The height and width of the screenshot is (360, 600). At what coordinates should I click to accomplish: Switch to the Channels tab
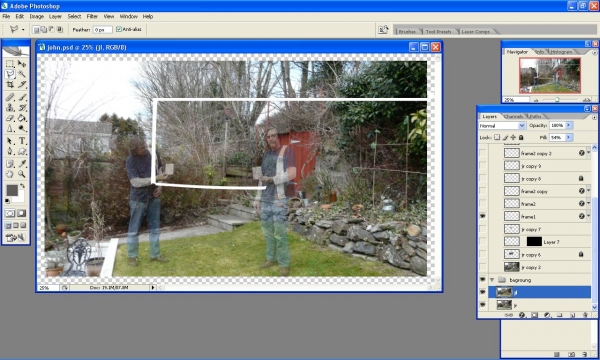point(513,116)
